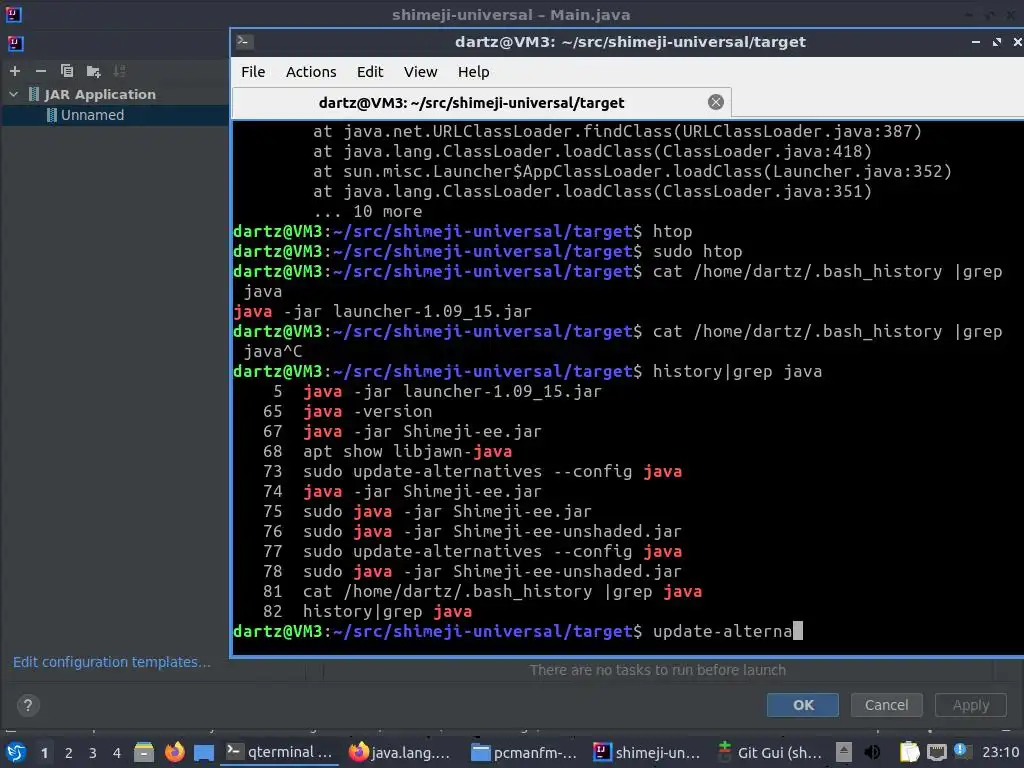Image resolution: width=1024 pixels, height=768 pixels.
Task: Open the start menu on the taskbar
Action: 16,752
